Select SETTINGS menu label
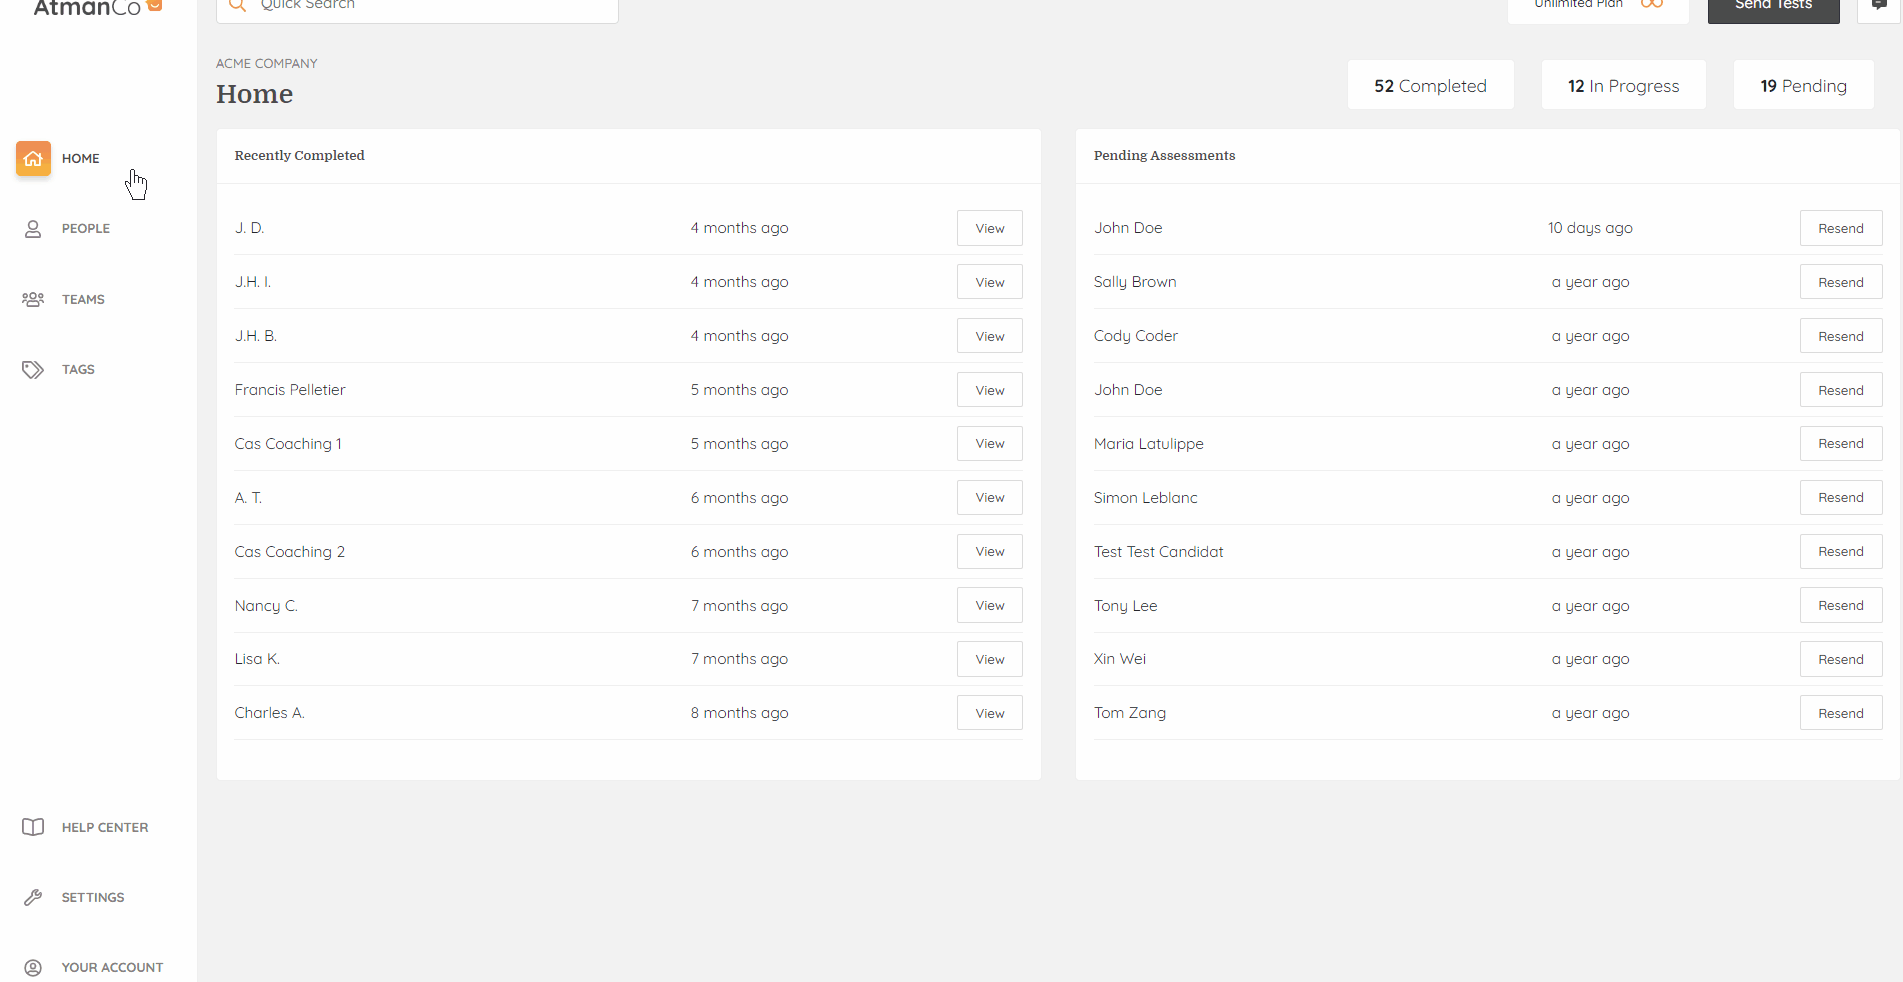This screenshot has height=982, width=1903. (93, 897)
